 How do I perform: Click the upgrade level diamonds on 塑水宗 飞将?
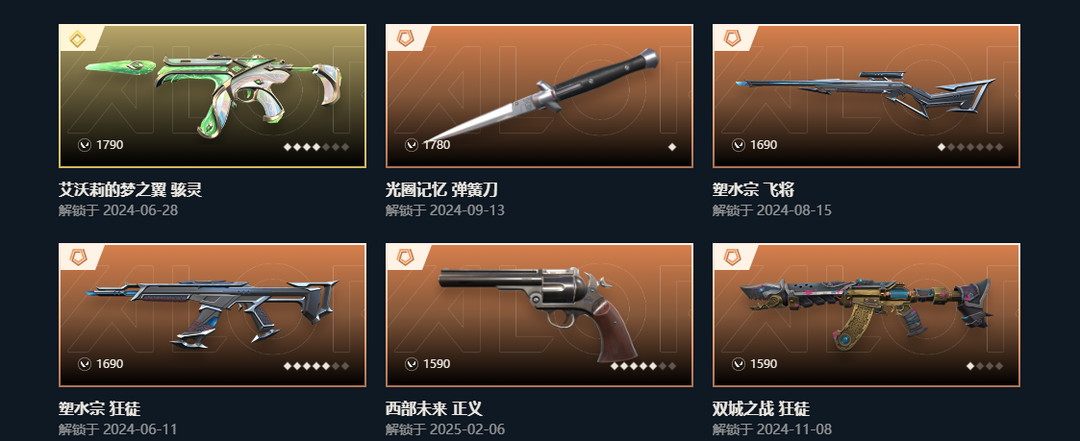pyautogui.click(x=970, y=147)
